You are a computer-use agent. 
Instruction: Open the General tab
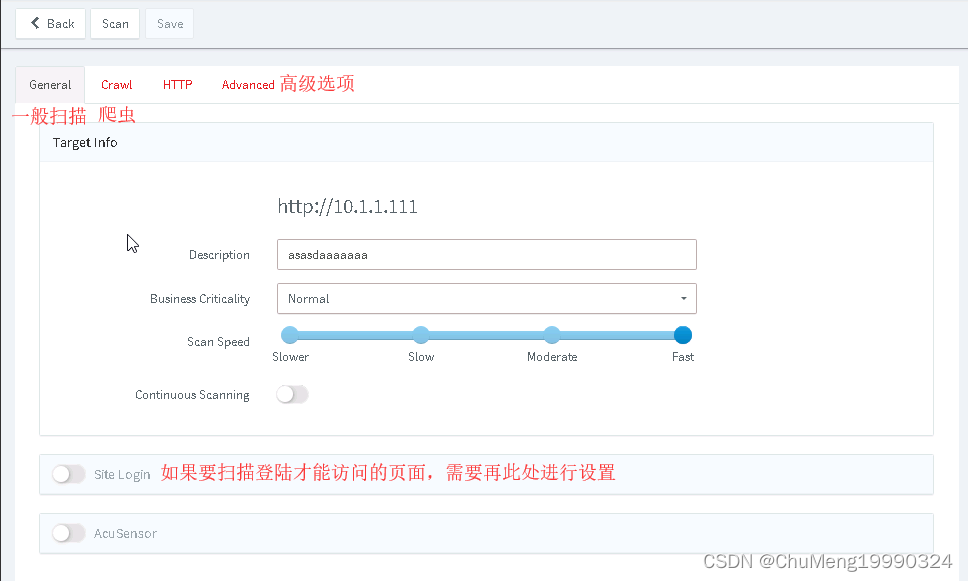pyautogui.click(x=50, y=85)
